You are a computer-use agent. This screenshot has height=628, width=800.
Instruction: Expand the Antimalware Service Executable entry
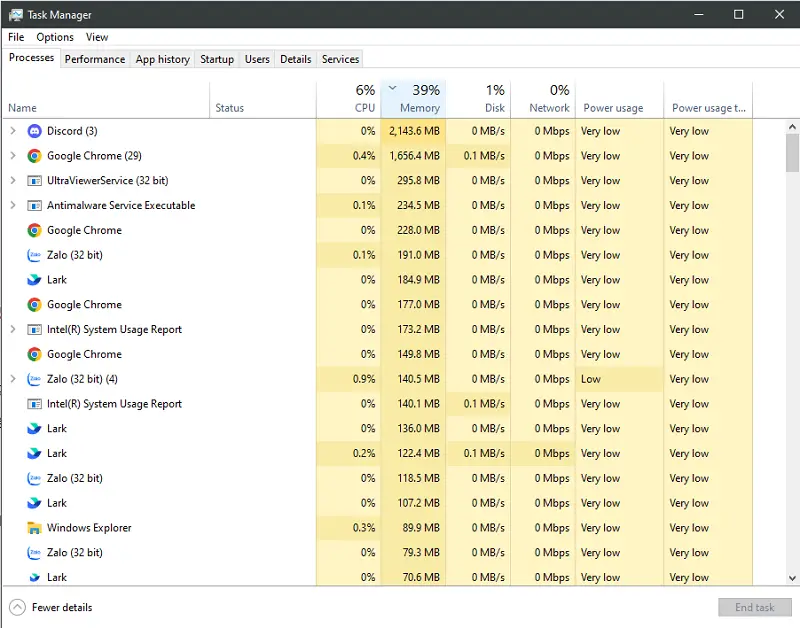(13, 206)
